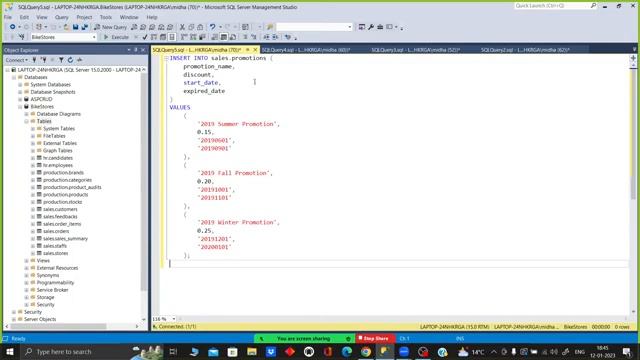Open the editor zoom percentage dropdown
This screenshot has height=360, width=640.
(x=173, y=319)
